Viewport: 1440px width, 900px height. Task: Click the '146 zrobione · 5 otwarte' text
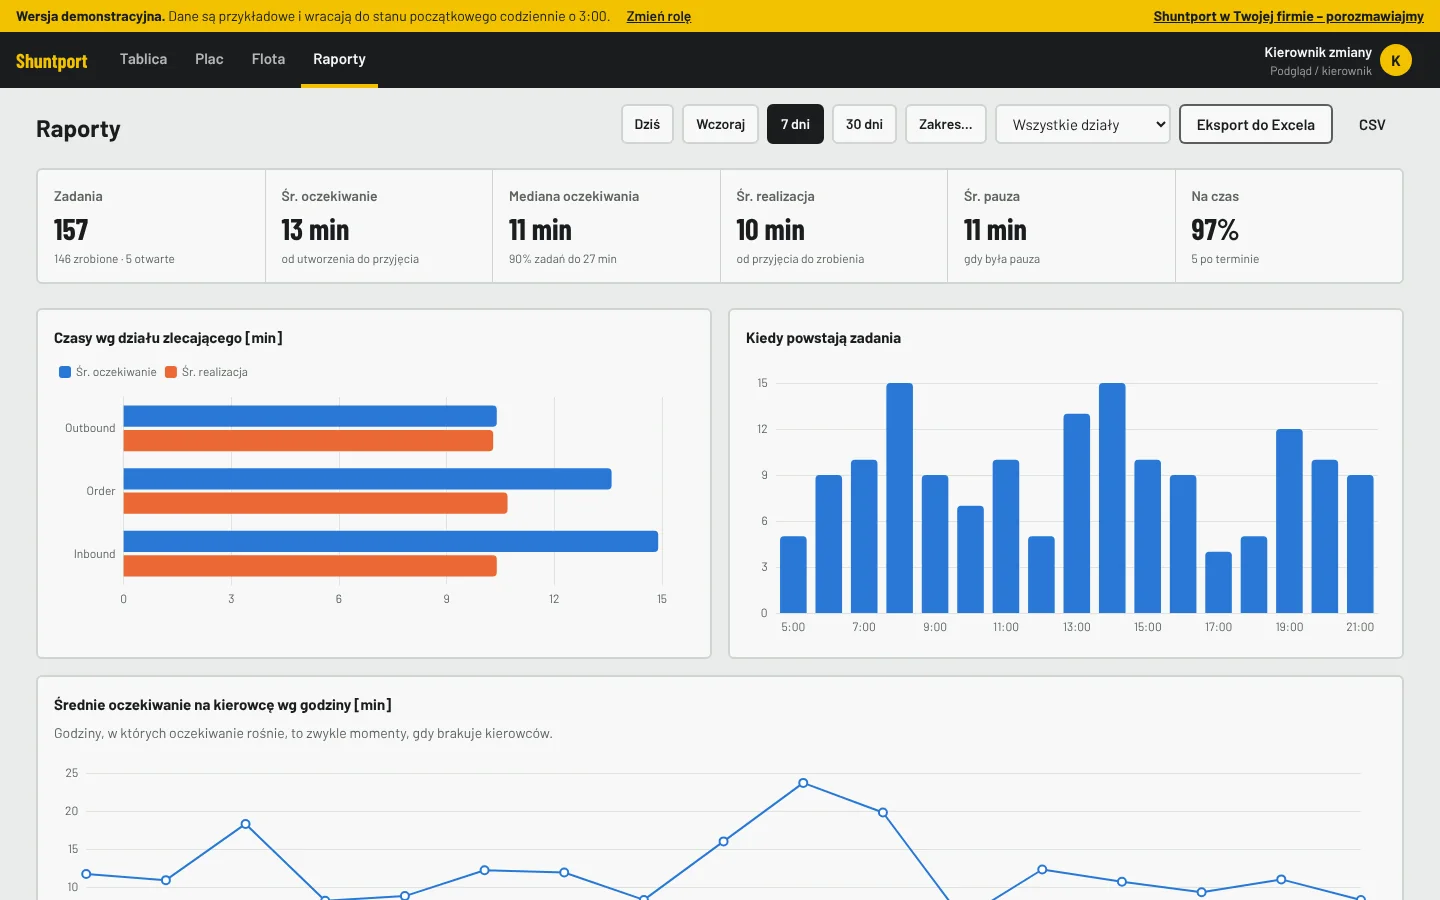coord(114,259)
